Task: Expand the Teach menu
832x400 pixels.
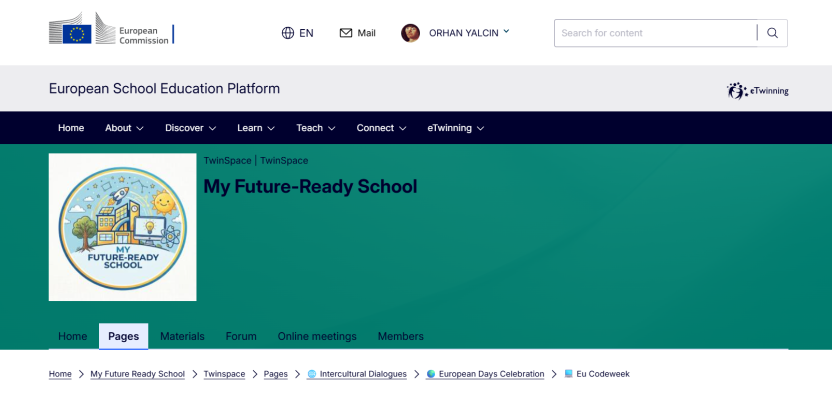Action: pos(316,128)
